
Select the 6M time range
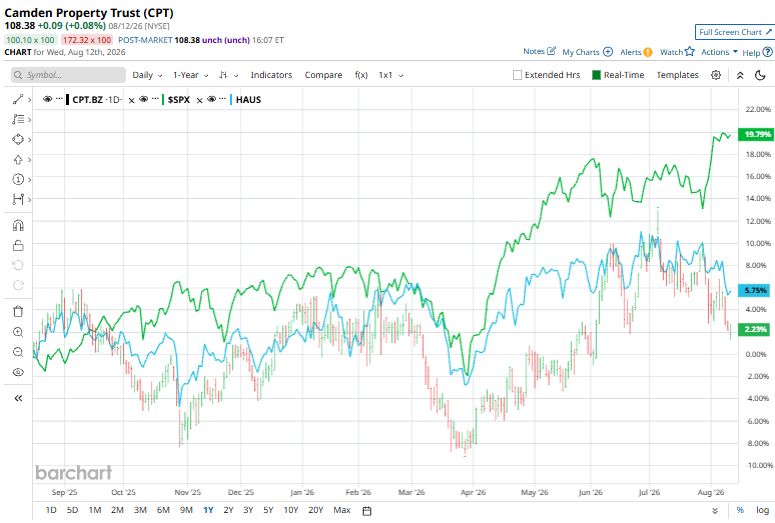163,510
